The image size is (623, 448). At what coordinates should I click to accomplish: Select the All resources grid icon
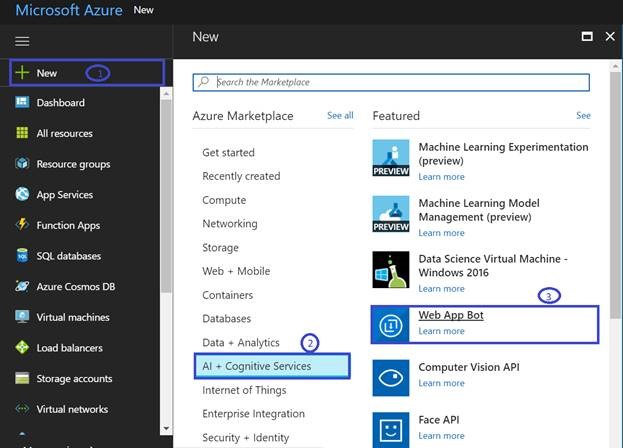[22, 133]
